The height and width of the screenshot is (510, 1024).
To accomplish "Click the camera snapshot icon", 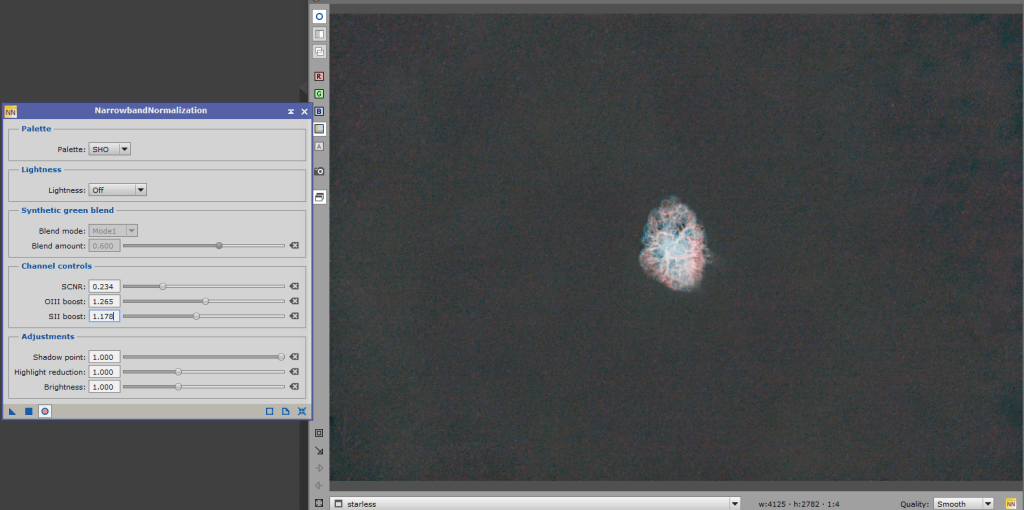I will 319,171.
